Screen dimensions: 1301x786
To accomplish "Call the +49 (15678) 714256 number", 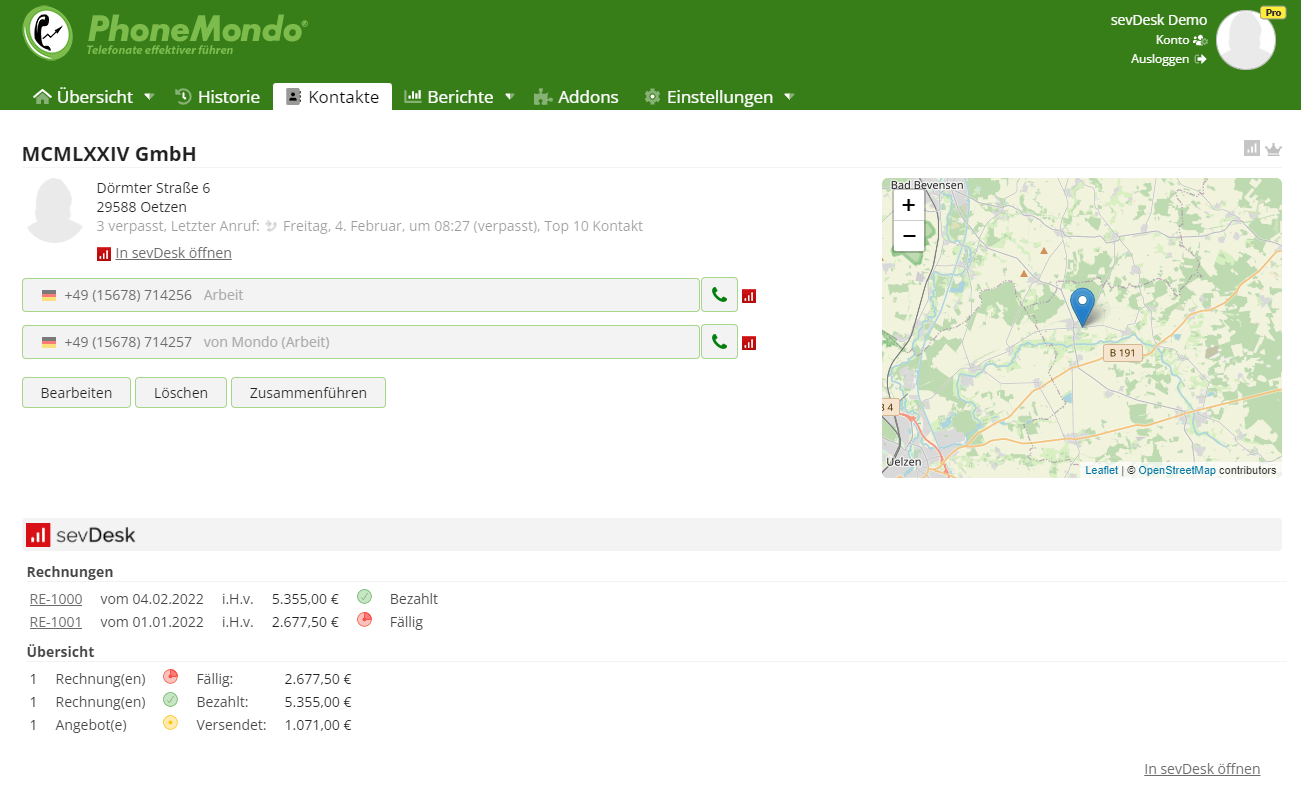I will click(719, 295).
